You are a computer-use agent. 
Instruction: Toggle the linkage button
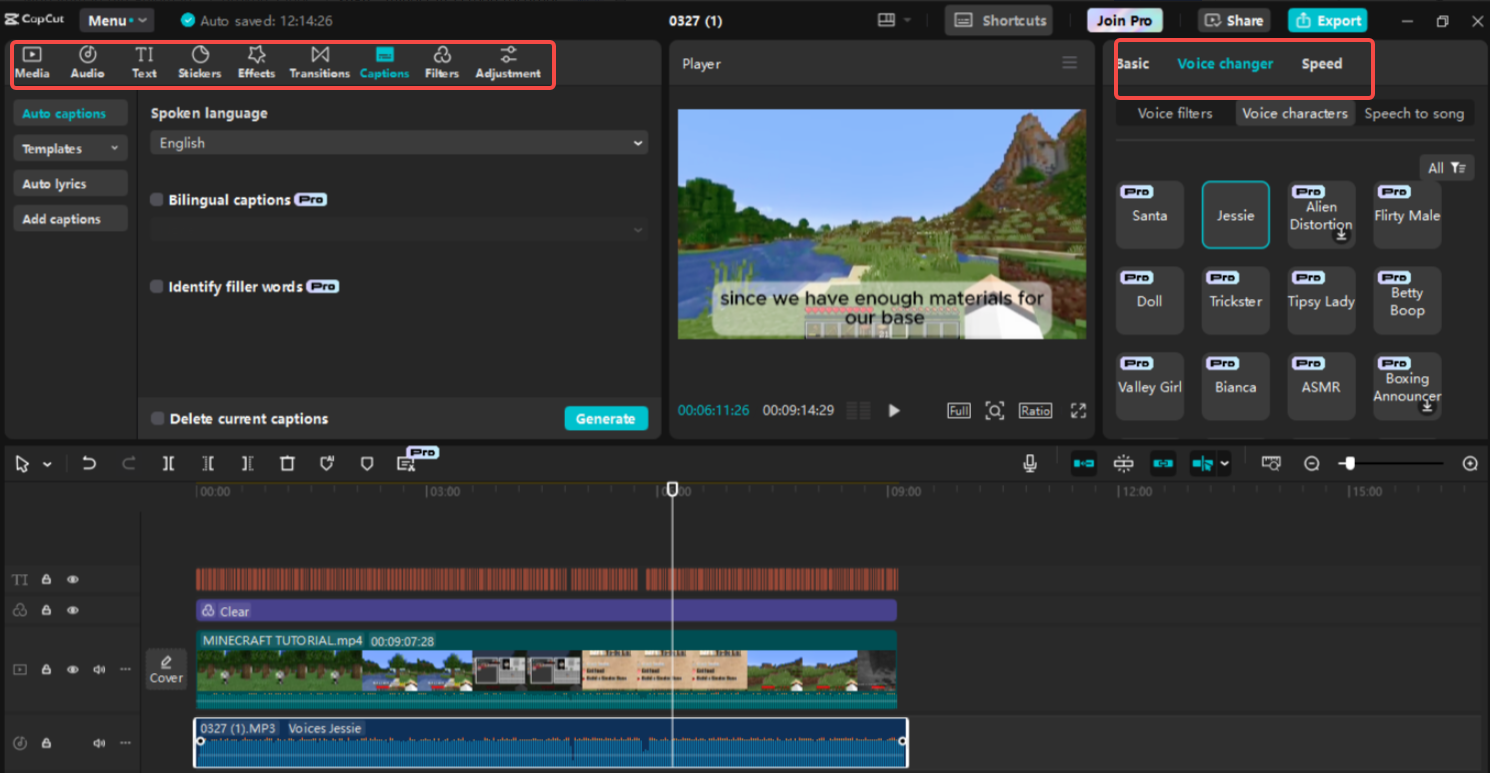click(1162, 464)
